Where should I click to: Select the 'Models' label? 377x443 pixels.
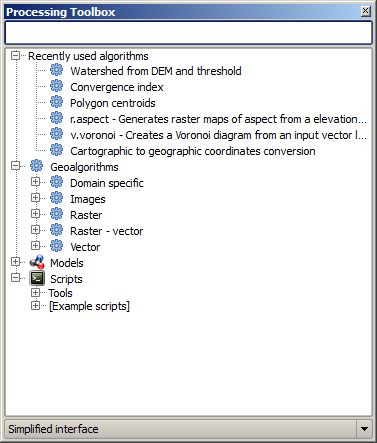tap(67, 263)
